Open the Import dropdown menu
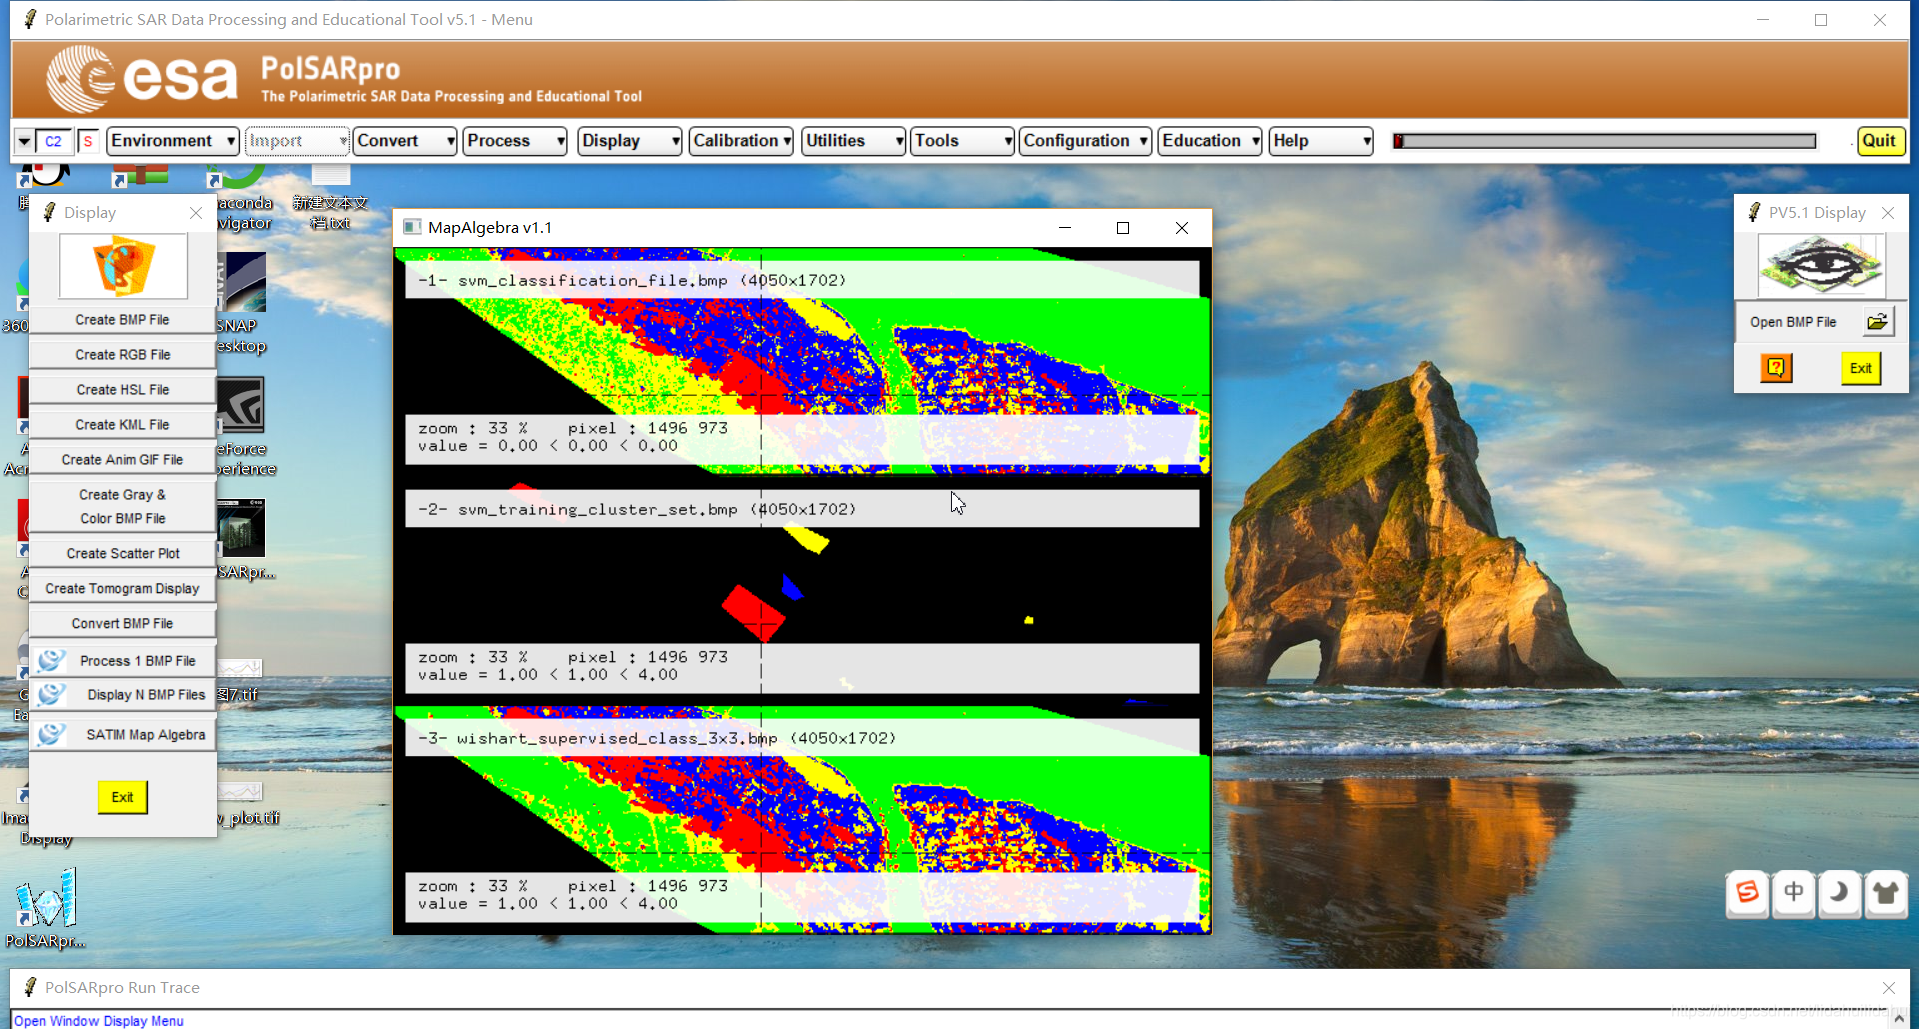The image size is (1920, 1029). coord(297,141)
